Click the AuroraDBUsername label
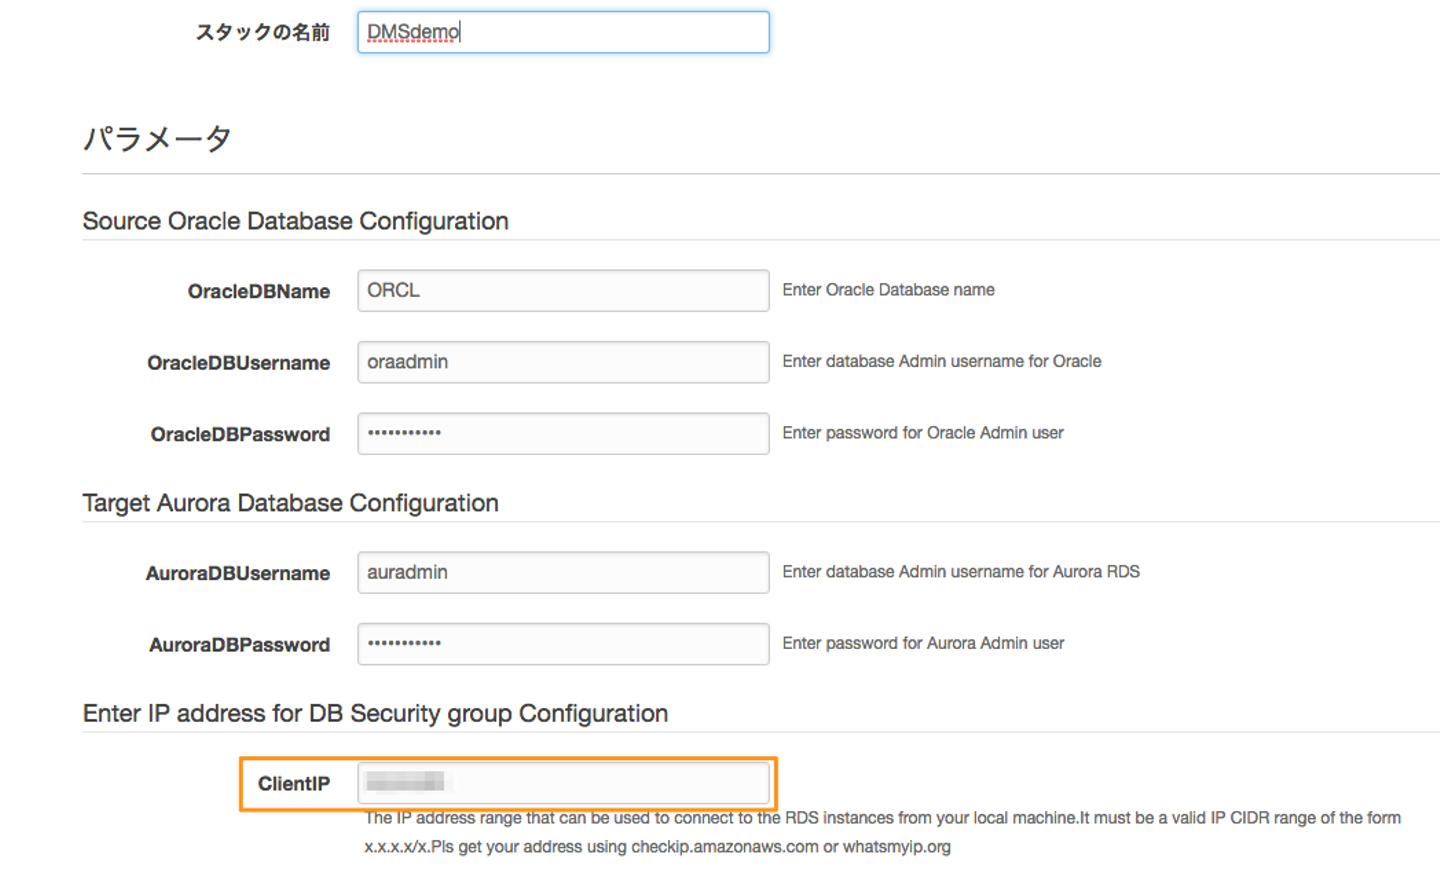This screenshot has height=887, width=1440. pyautogui.click(x=237, y=574)
